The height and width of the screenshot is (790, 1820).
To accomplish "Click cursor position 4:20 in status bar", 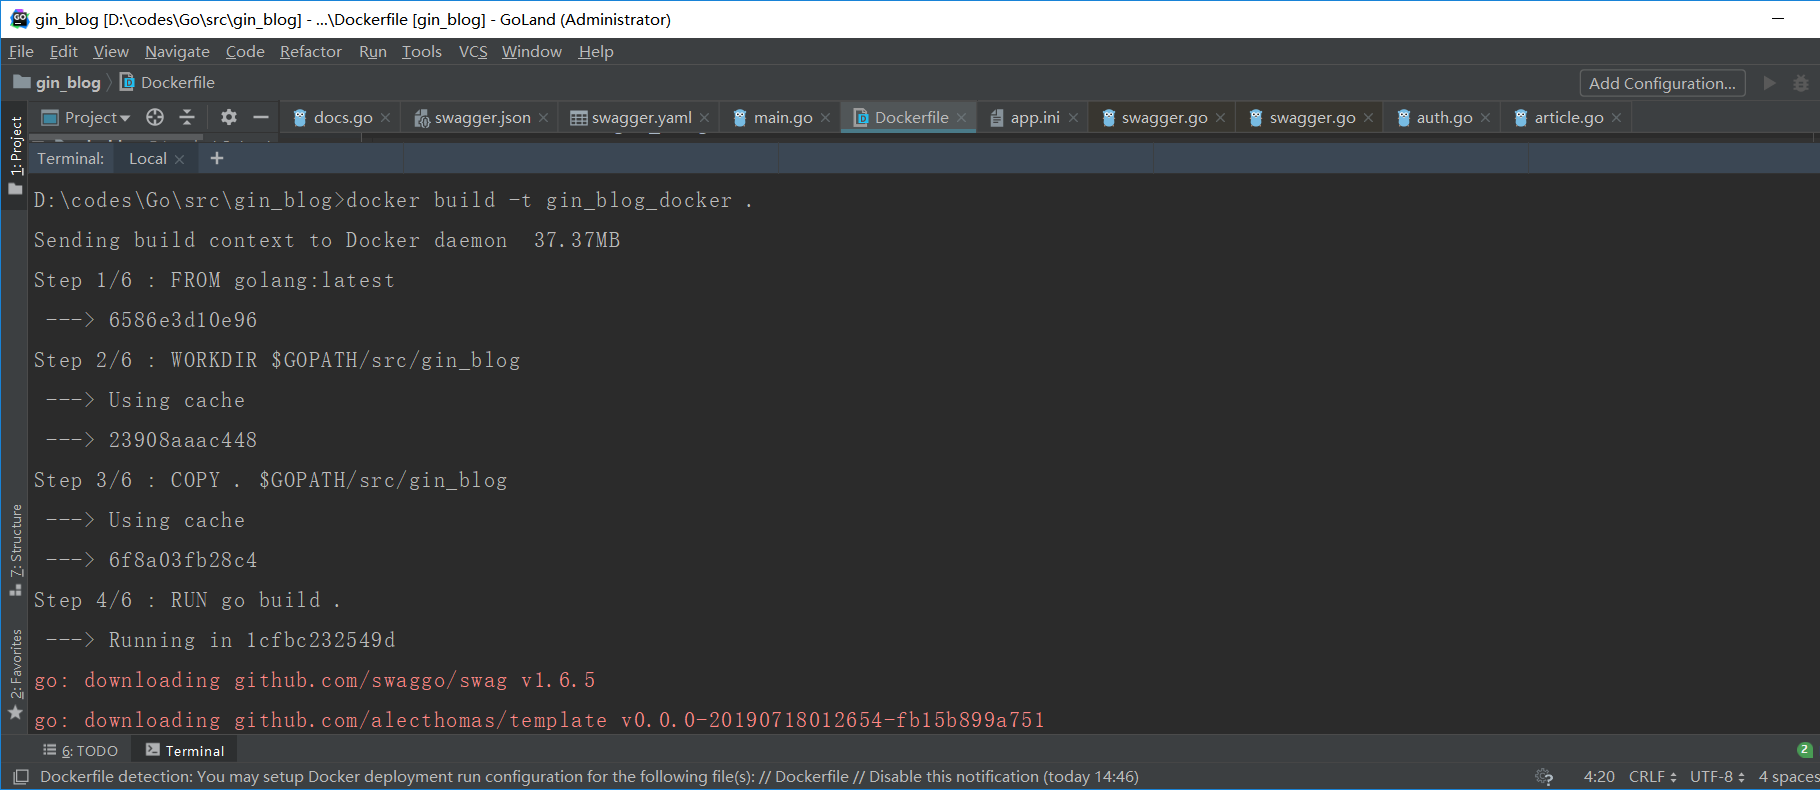I will tap(1599, 777).
